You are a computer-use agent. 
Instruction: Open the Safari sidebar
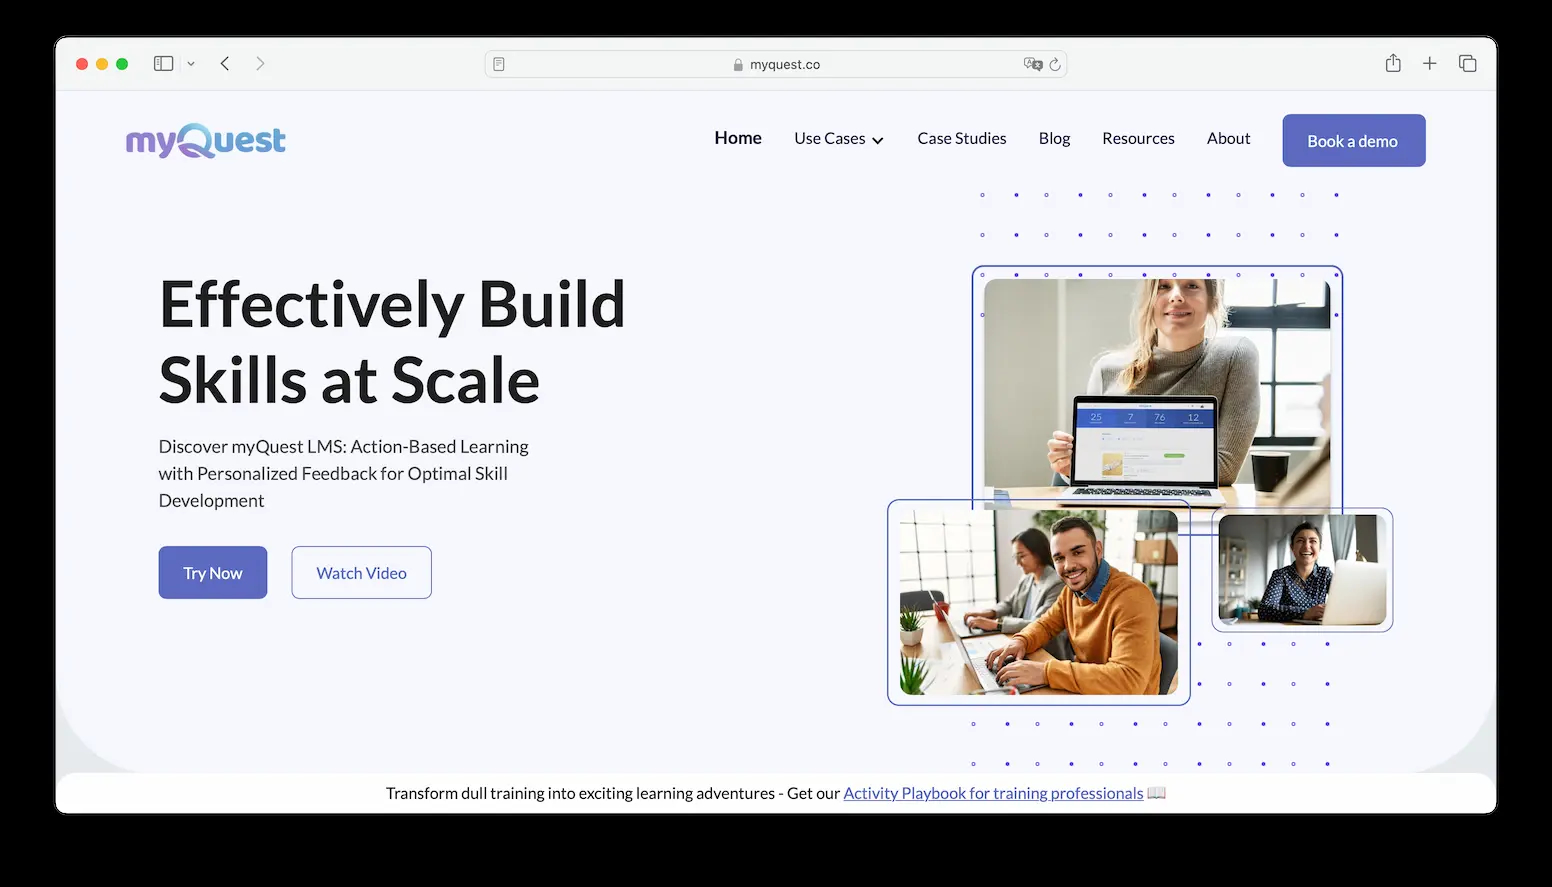pyautogui.click(x=162, y=63)
